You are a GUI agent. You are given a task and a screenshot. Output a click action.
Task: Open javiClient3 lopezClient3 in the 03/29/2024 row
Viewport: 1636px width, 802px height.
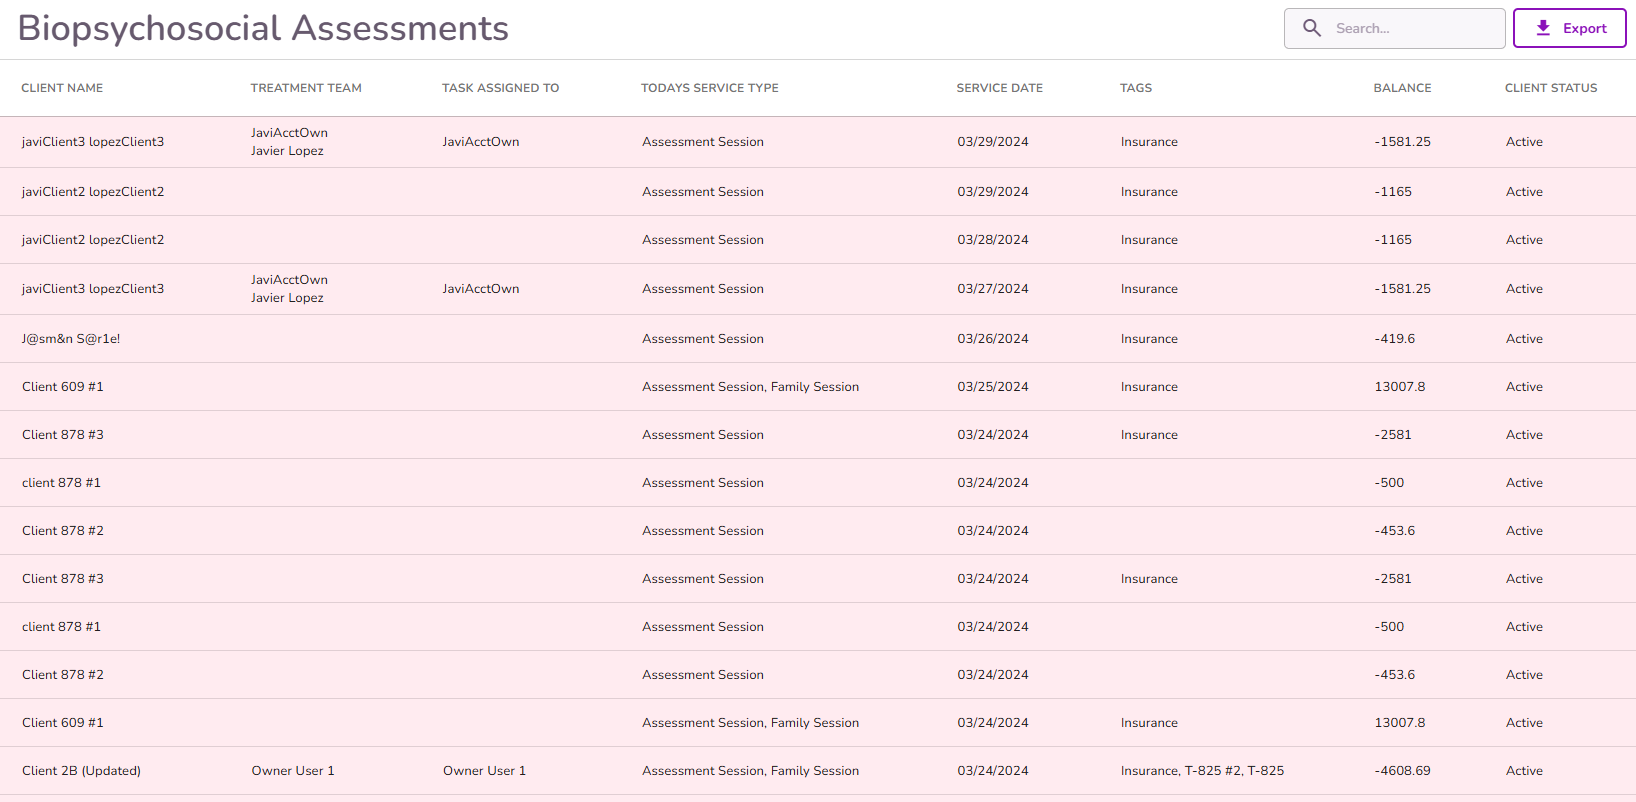pos(93,142)
